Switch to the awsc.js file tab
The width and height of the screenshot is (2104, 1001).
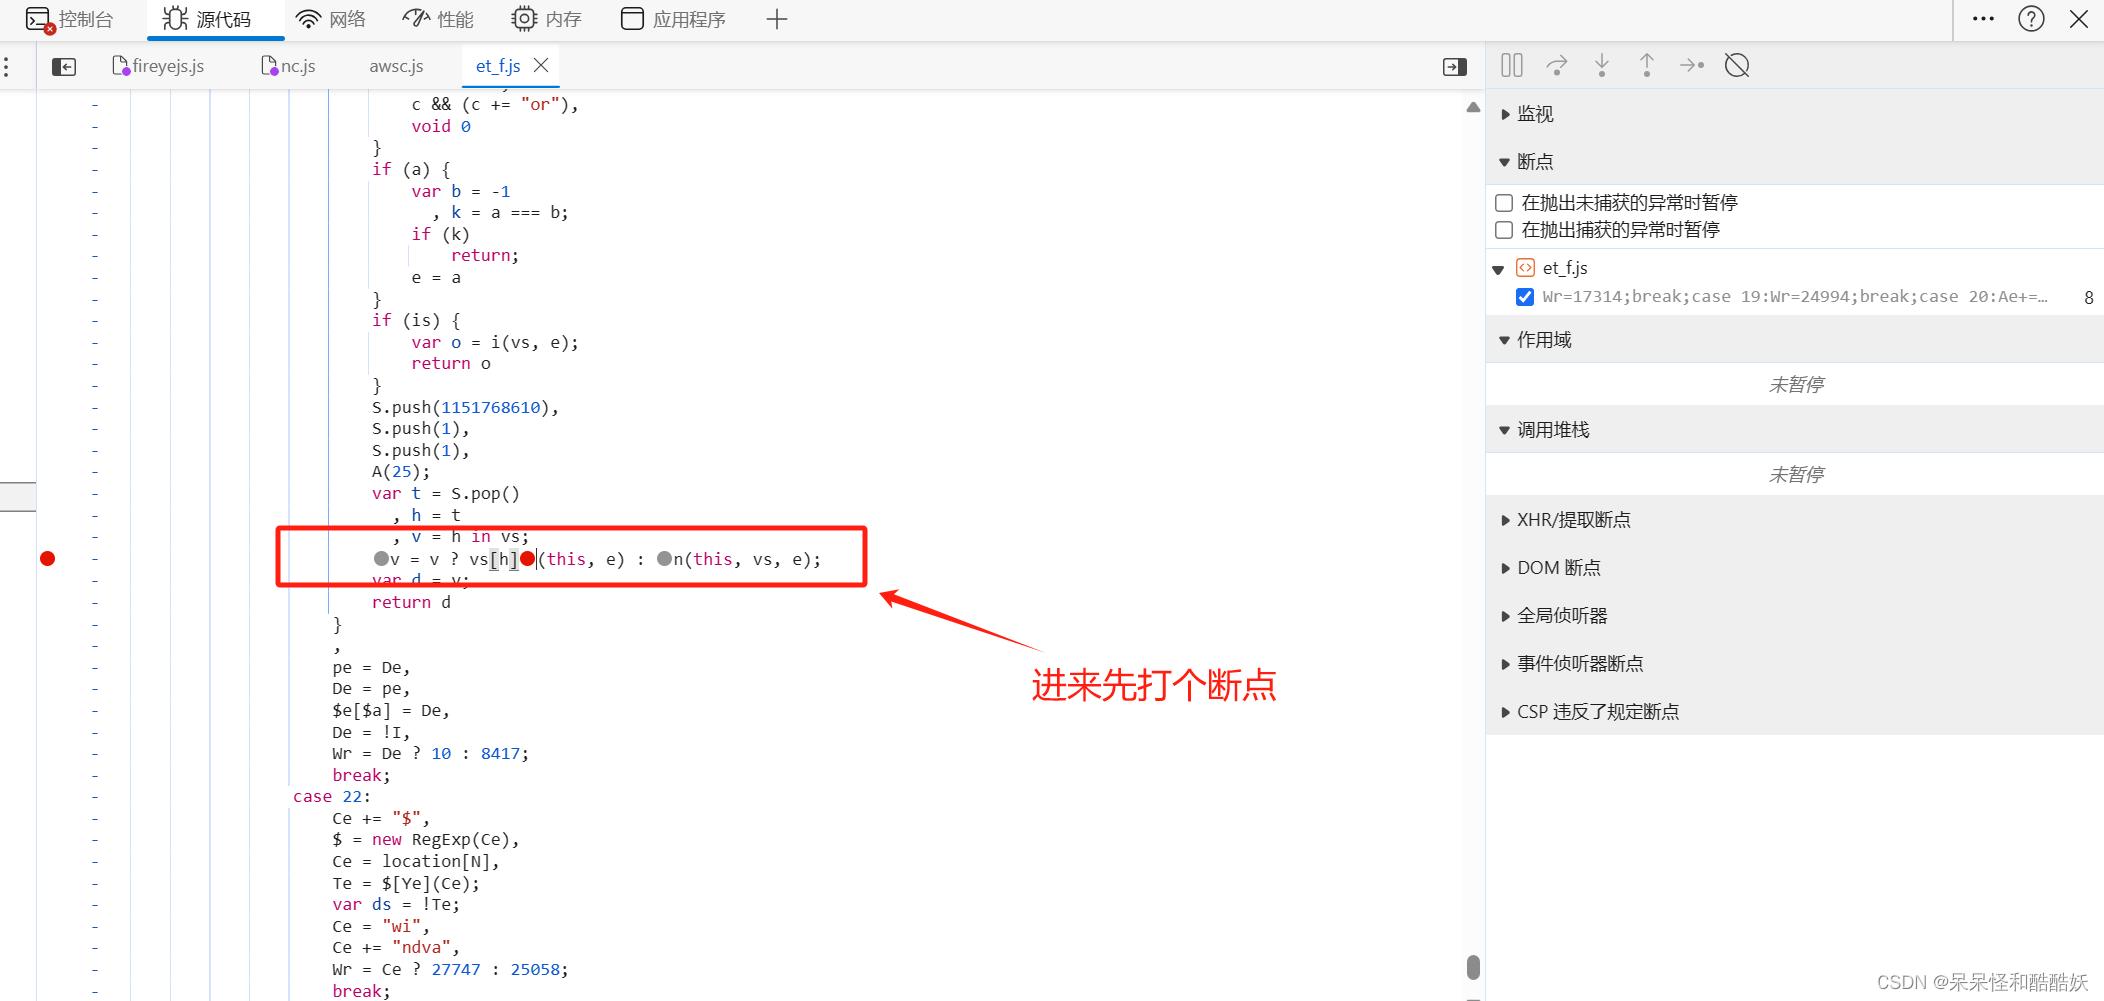[x=396, y=66]
